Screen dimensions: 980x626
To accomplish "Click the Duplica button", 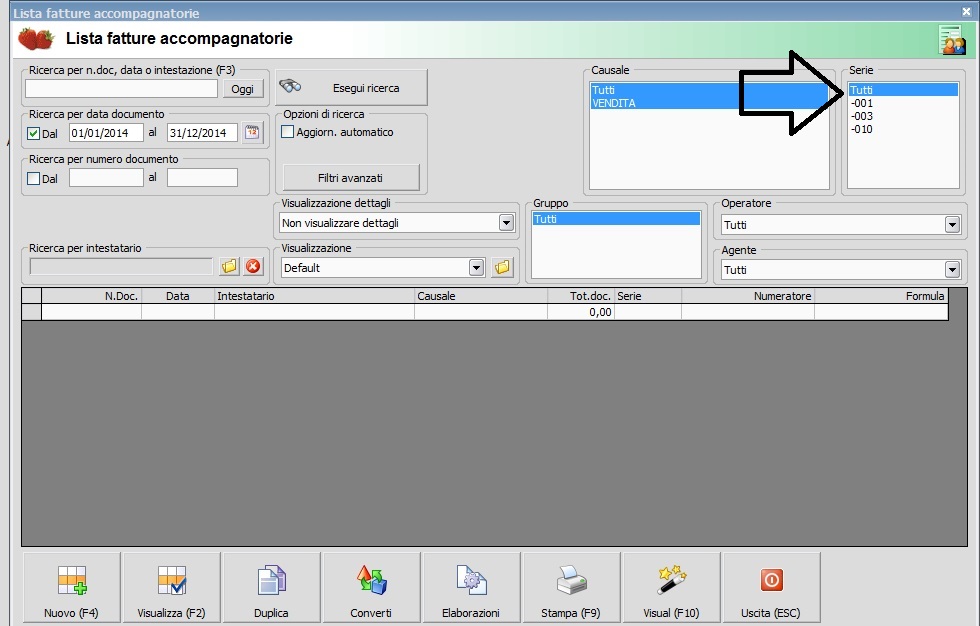I will [x=271, y=588].
